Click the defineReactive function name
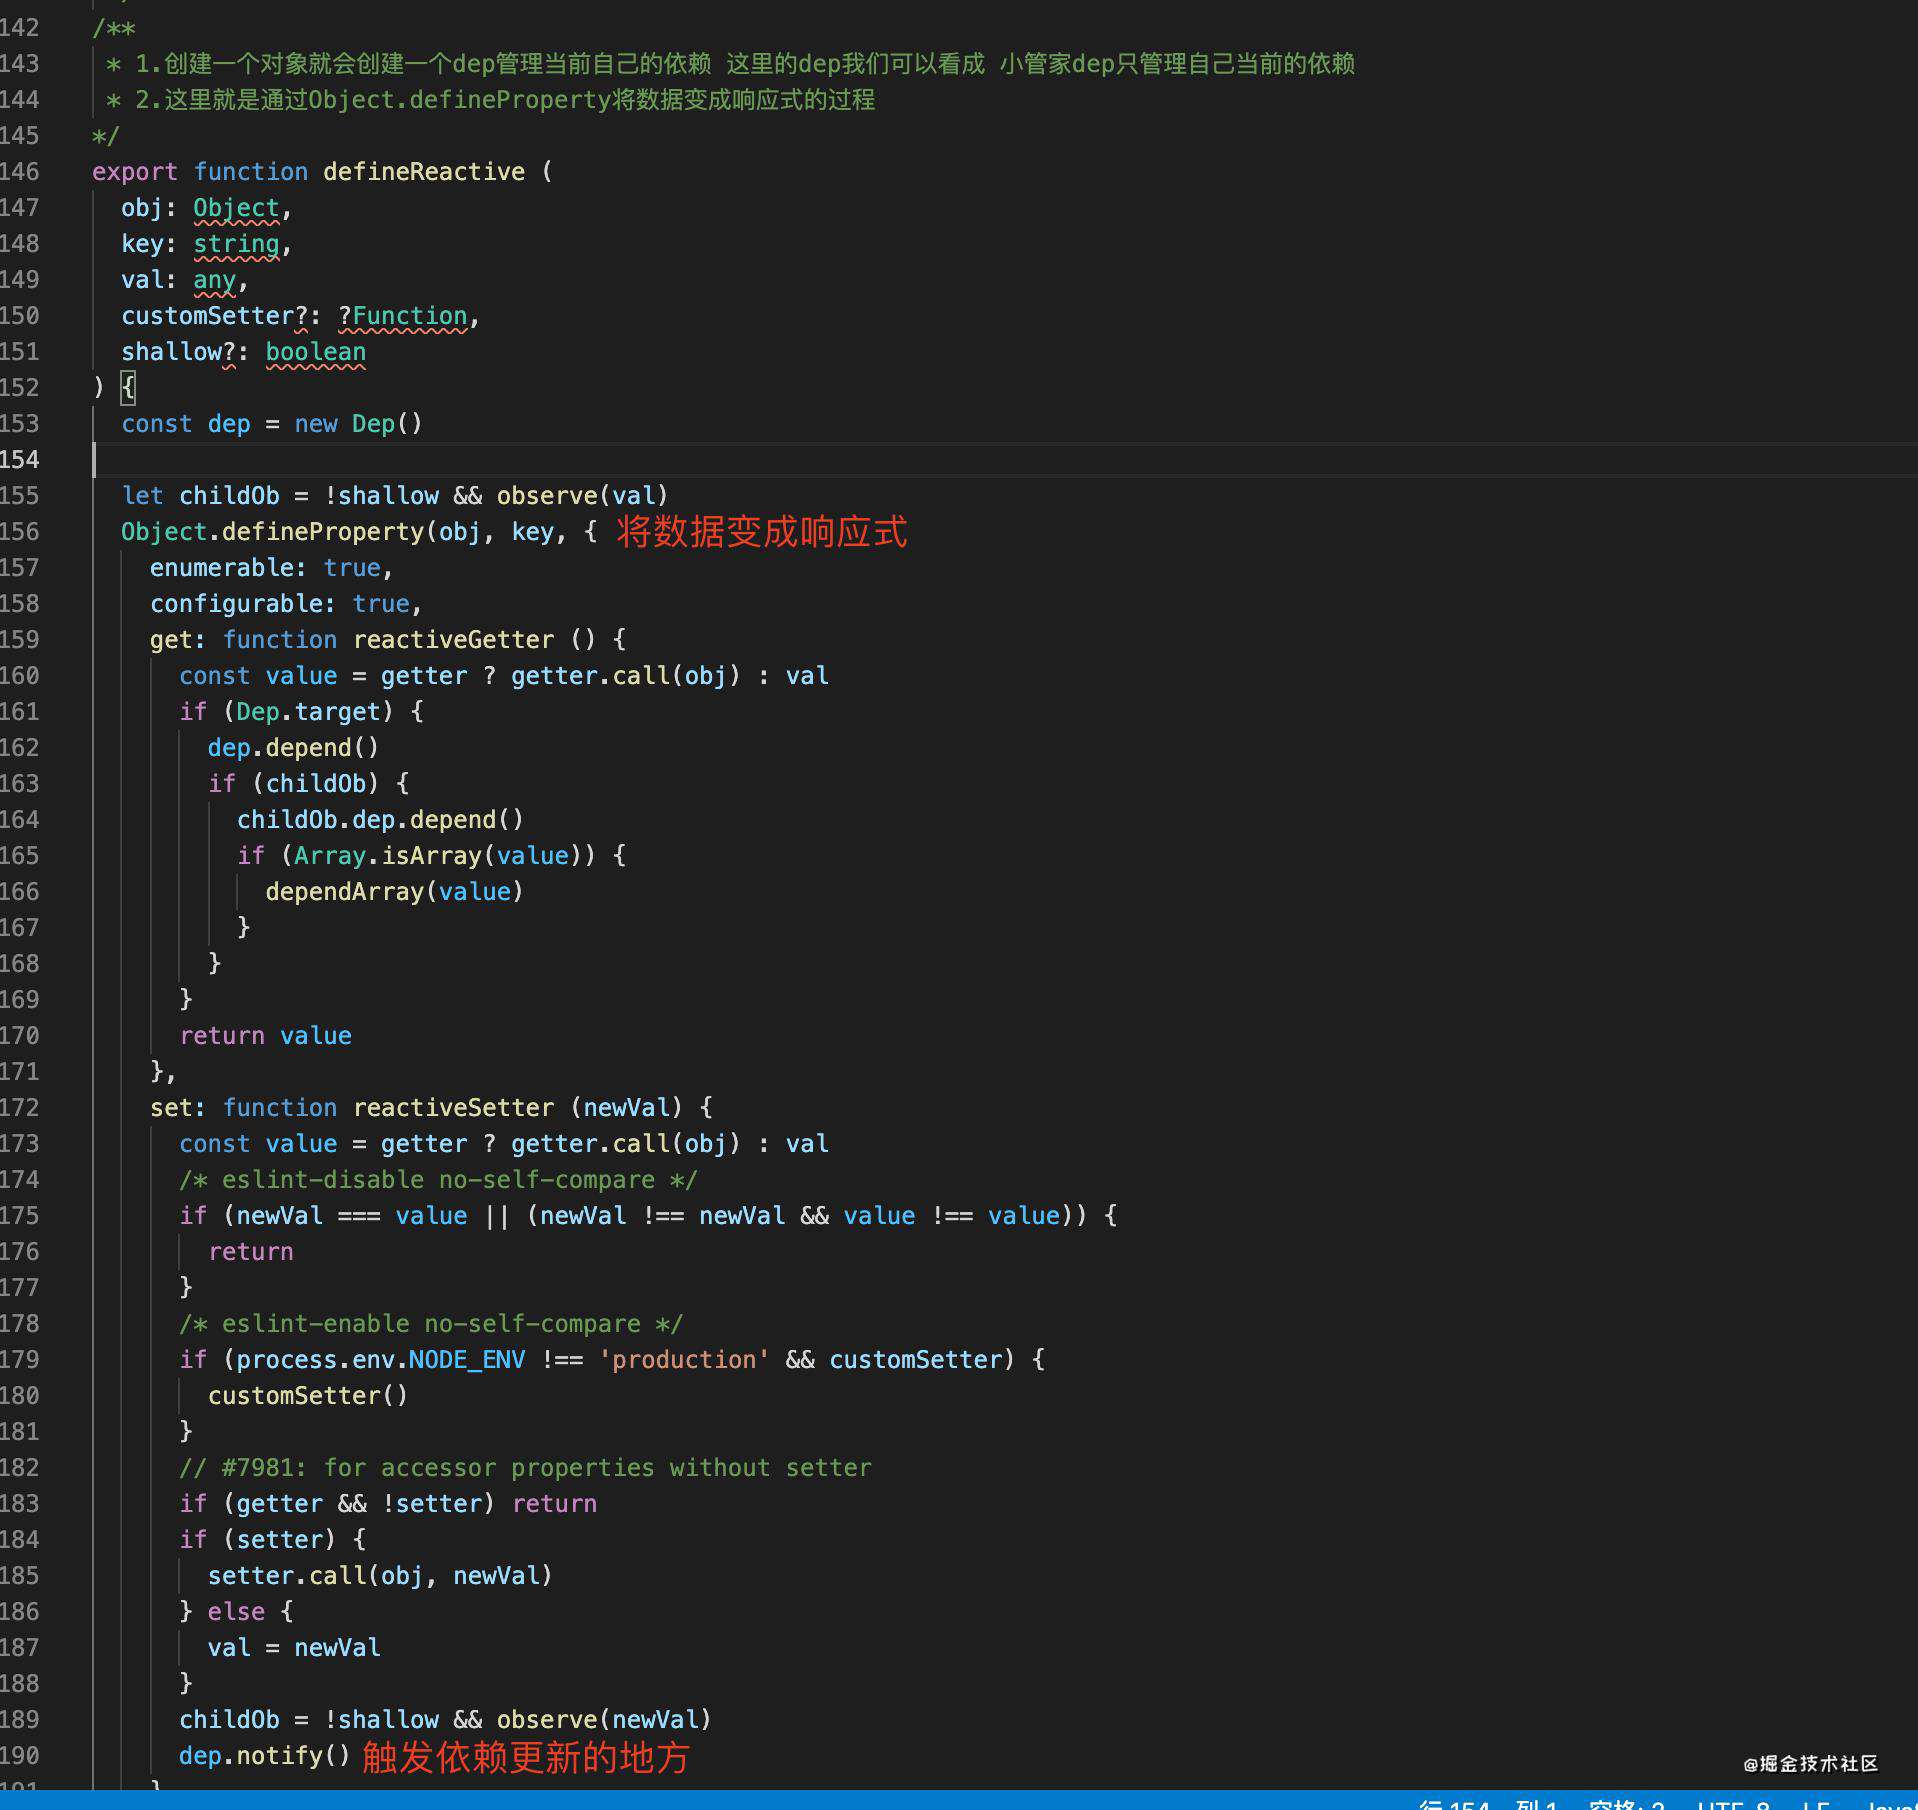The width and height of the screenshot is (1918, 1810). click(424, 172)
